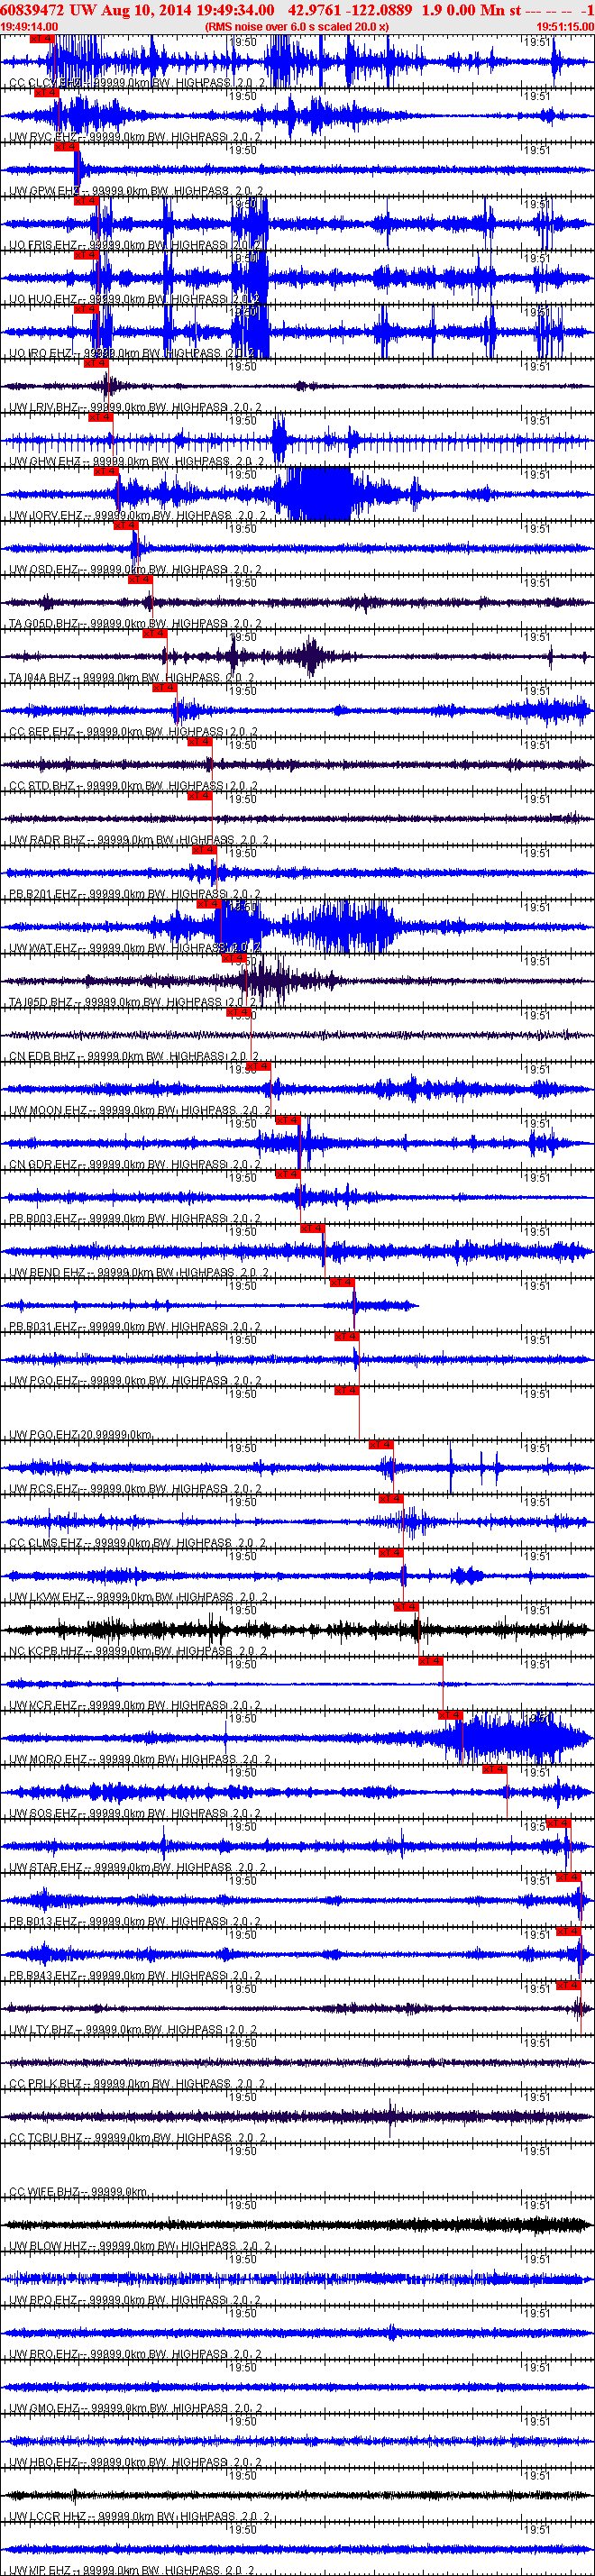Select the UW RADR BHZ station label
This screenshot has width=595, height=2576.
click(x=137, y=840)
